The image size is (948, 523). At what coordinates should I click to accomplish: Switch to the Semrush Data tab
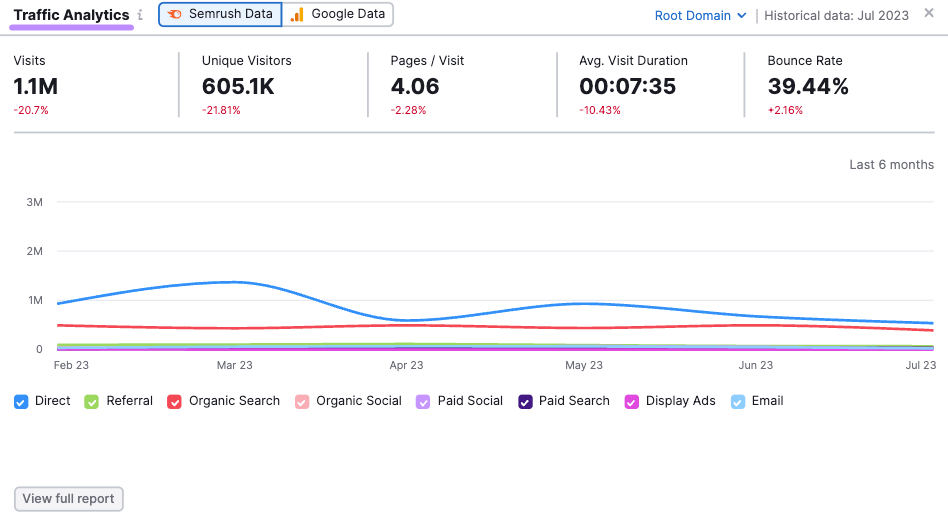point(220,15)
